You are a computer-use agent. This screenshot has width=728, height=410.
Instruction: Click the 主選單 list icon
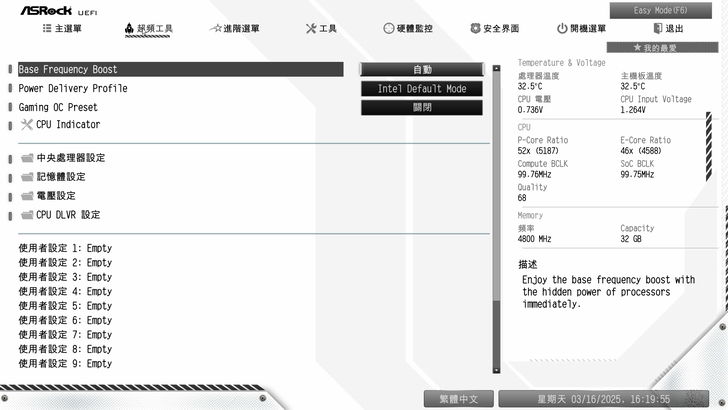(x=47, y=28)
